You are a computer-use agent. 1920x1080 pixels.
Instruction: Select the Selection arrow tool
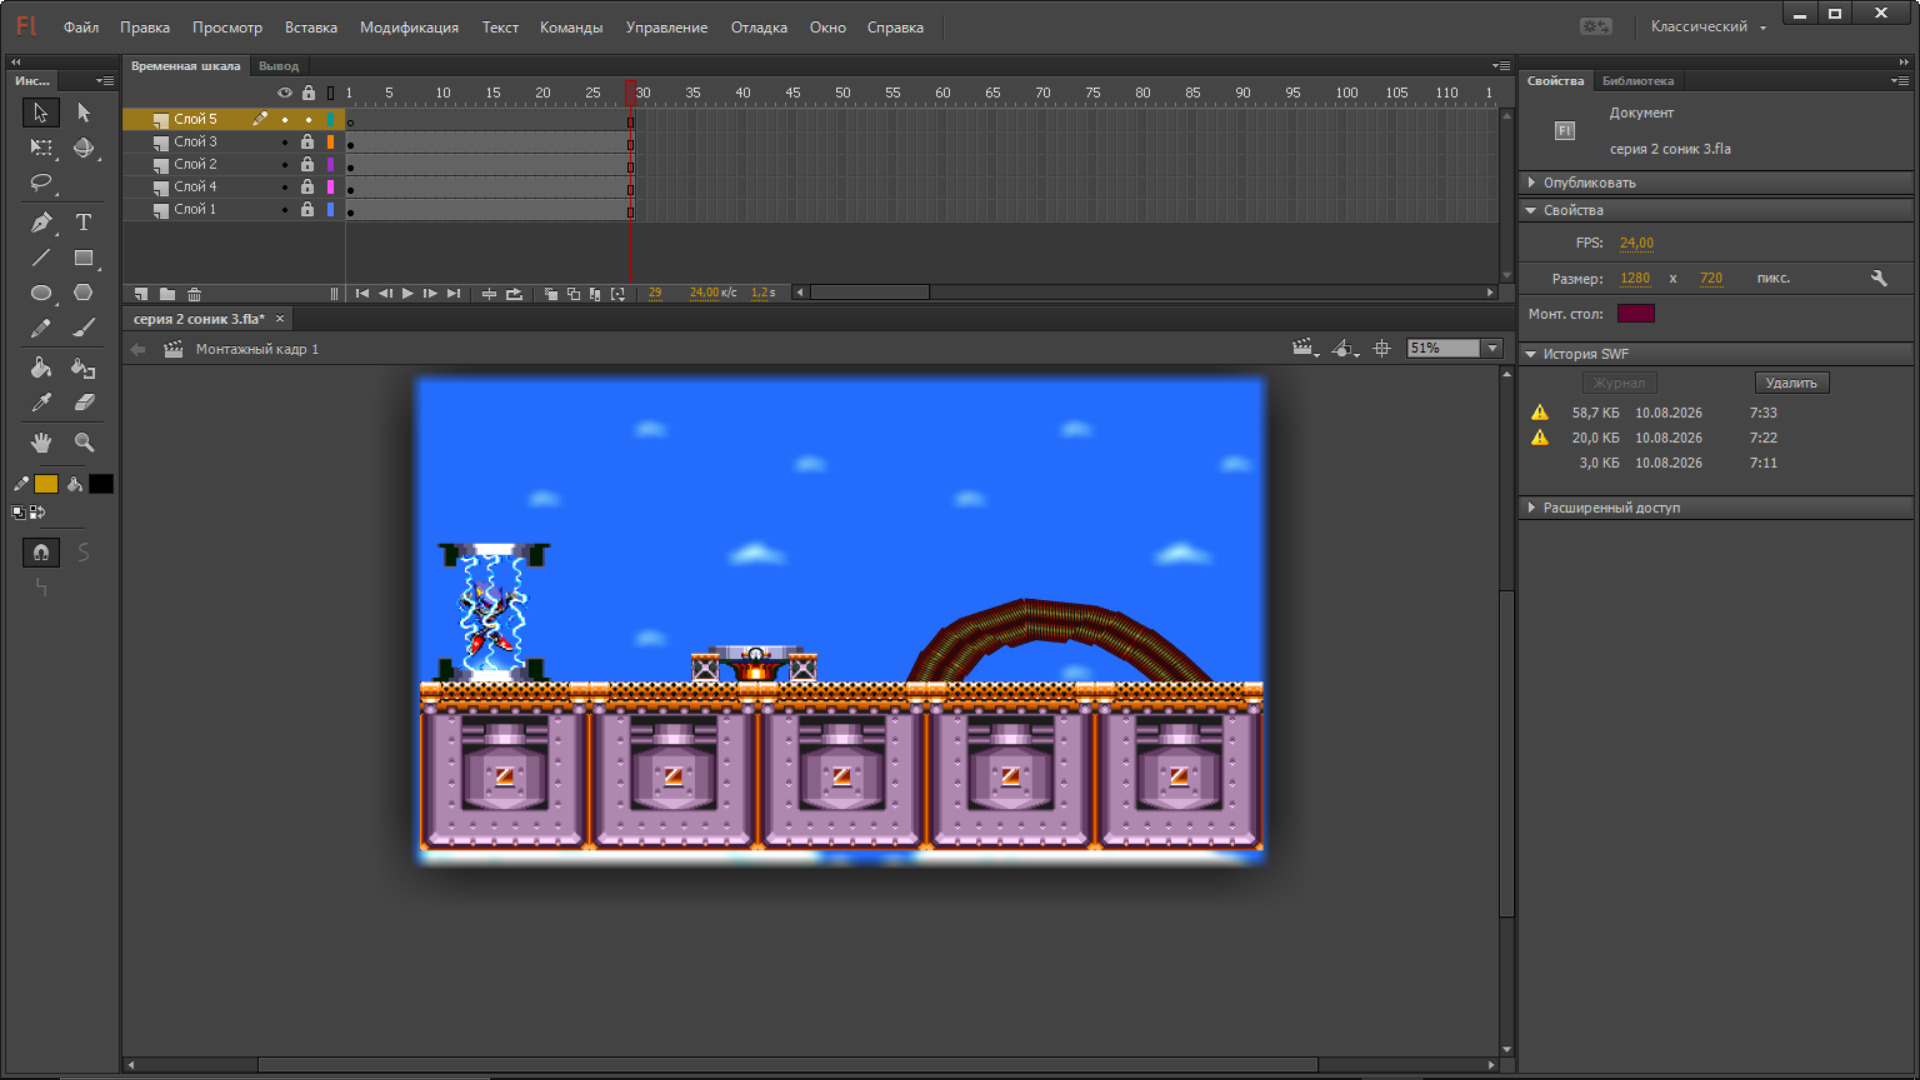[x=41, y=113]
